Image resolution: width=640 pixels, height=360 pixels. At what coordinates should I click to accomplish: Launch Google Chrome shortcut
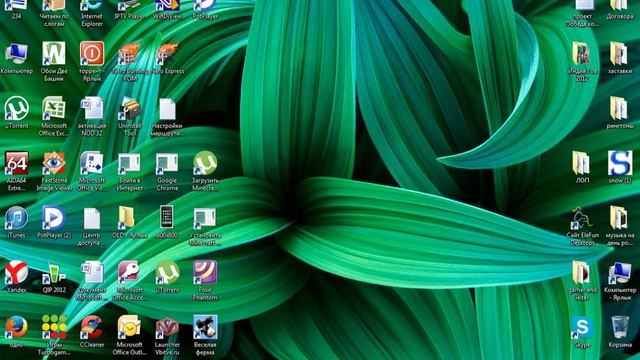coord(167,172)
